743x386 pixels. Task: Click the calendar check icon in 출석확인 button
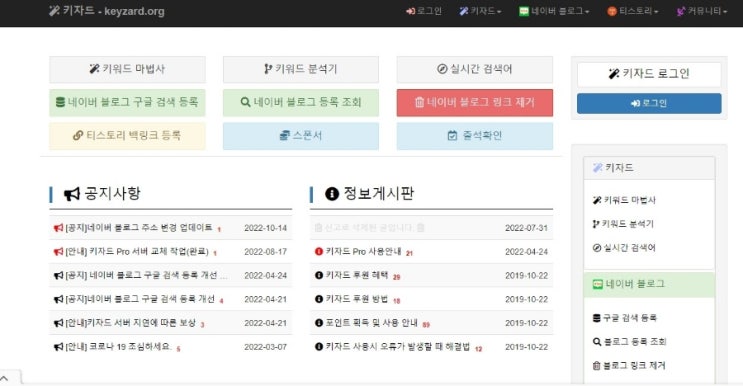[x=453, y=136]
